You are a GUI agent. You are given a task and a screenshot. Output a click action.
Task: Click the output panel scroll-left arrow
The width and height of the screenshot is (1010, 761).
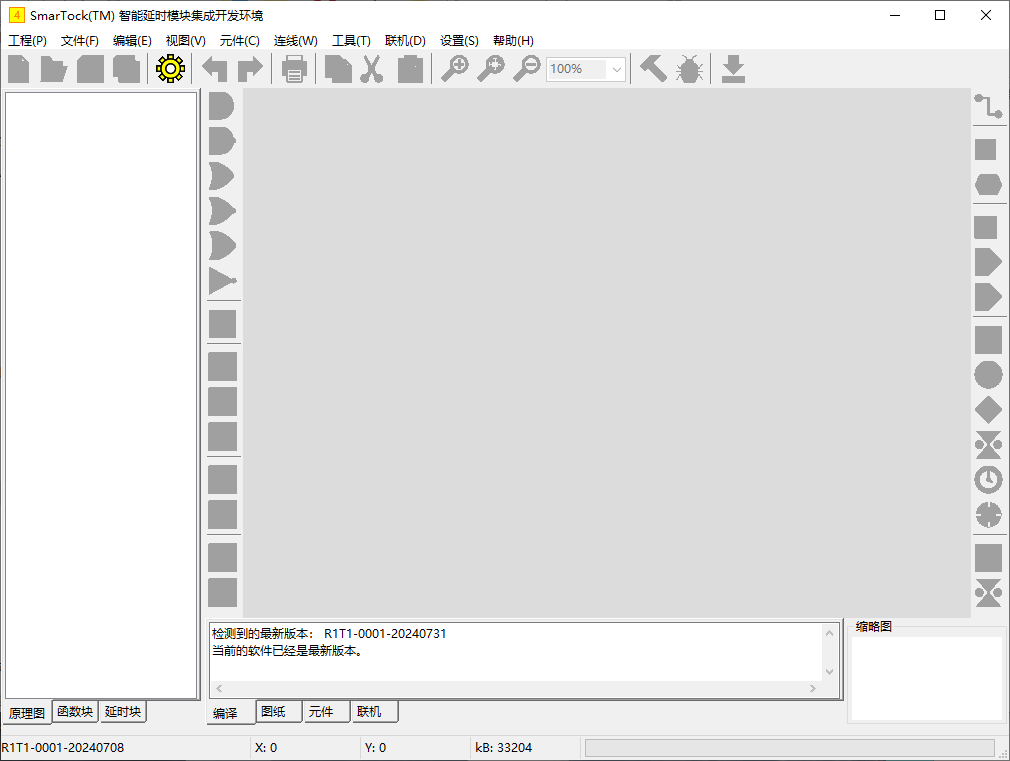pyautogui.click(x=219, y=688)
